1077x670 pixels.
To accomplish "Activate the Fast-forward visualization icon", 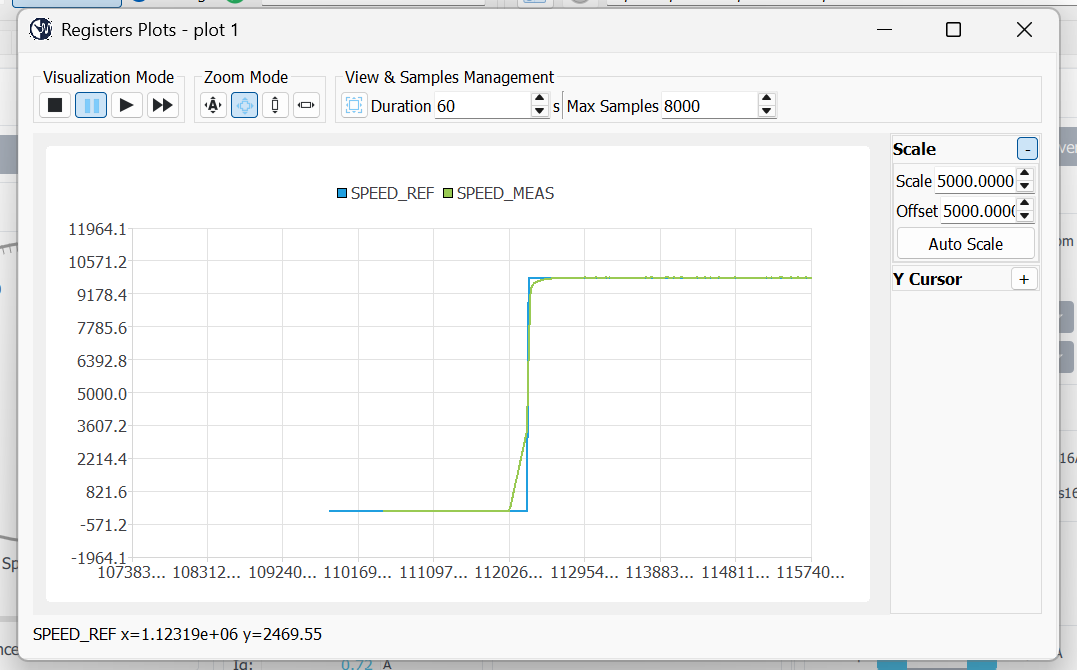I will (163, 105).
